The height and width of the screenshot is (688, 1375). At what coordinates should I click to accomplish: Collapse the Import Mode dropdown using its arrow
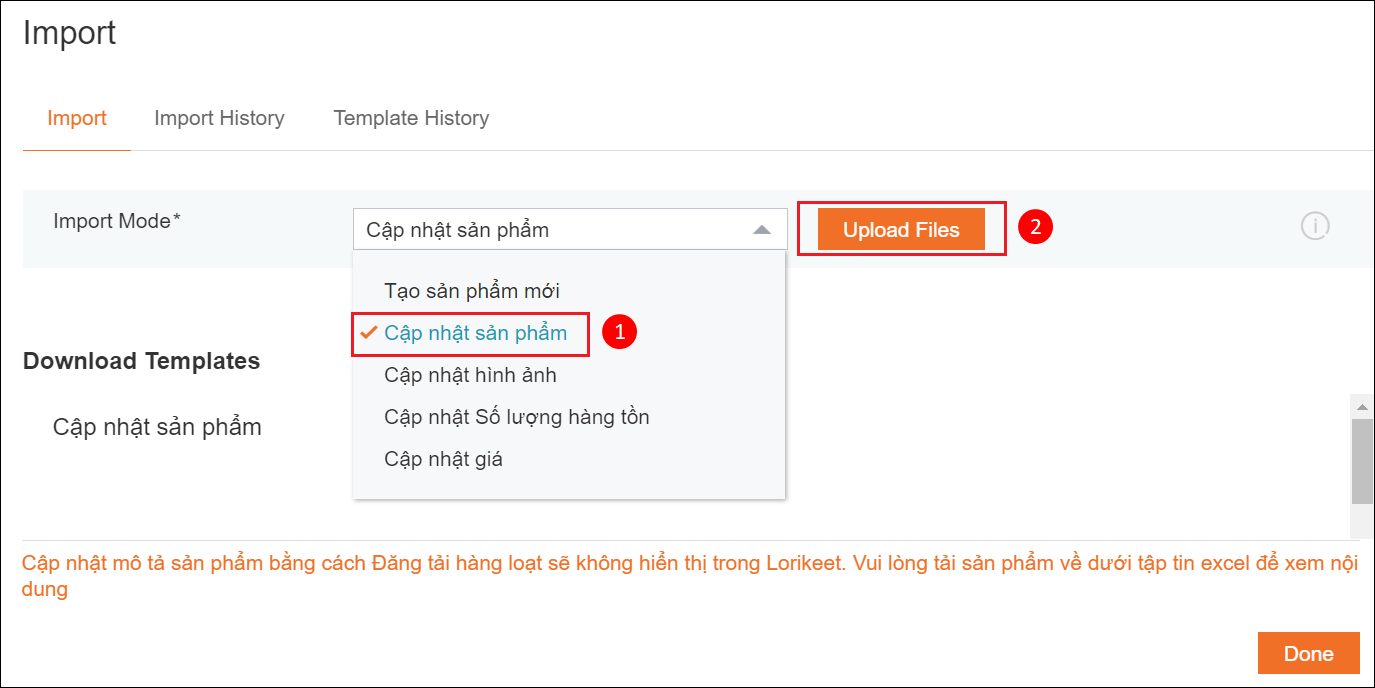pyautogui.click(x=762, y=230)
